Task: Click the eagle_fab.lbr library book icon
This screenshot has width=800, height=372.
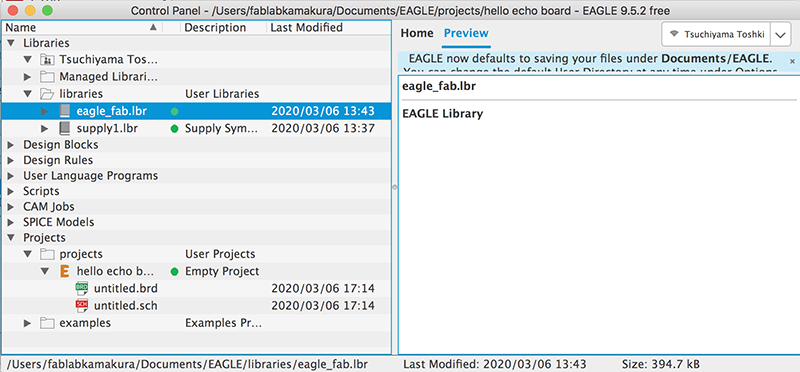Action: click(64, 111)
